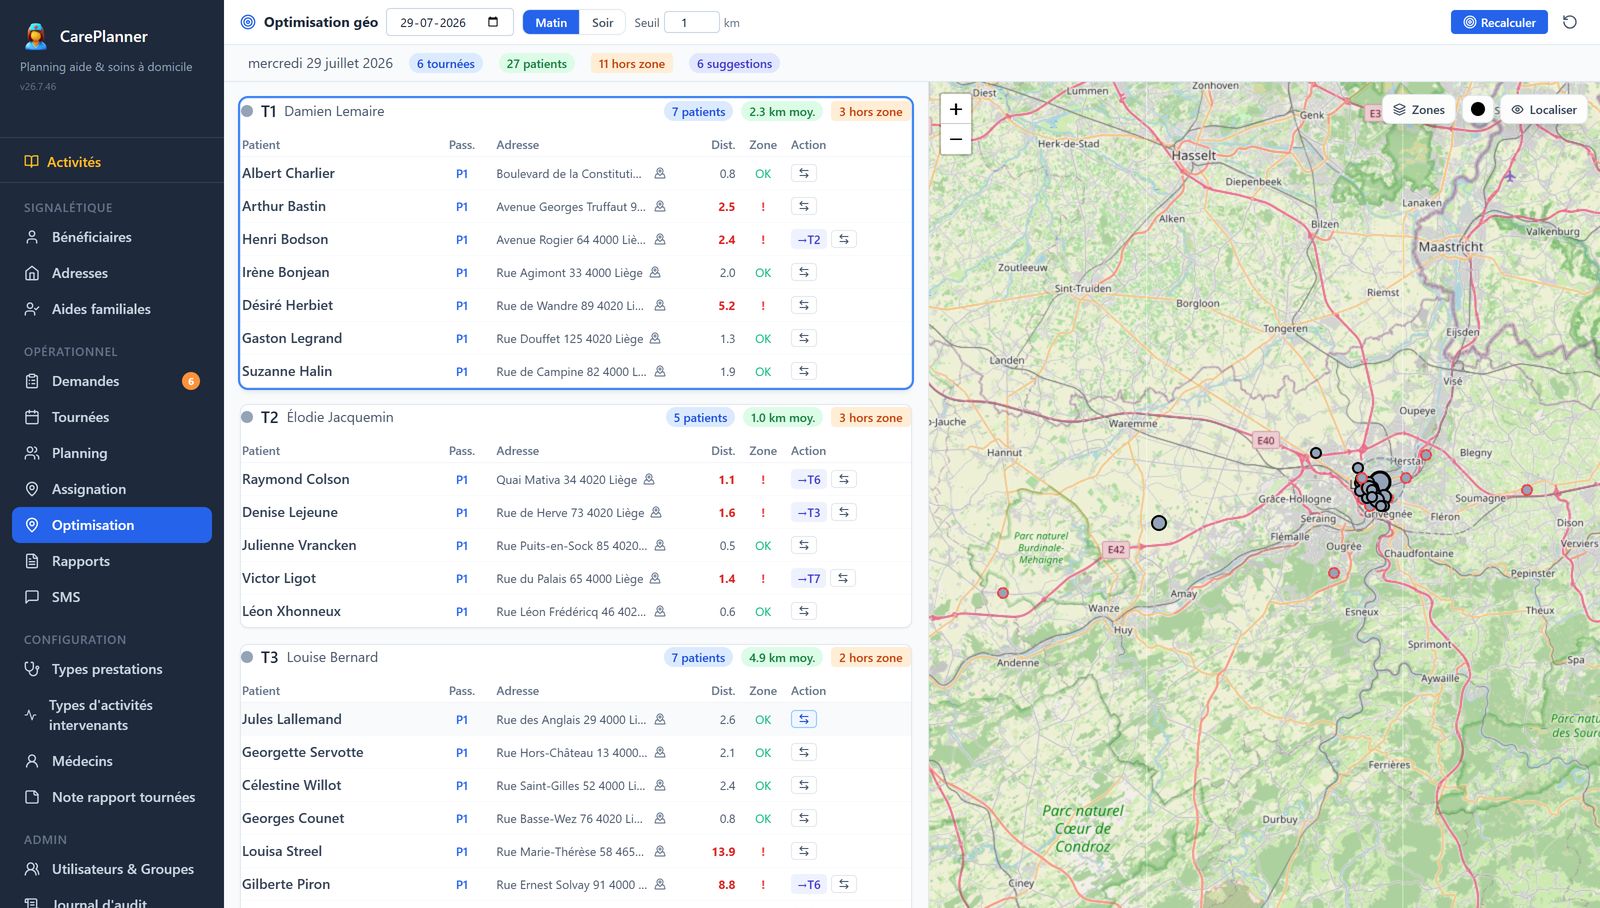Viewport: 1600px width, 908px height.
Task: Open Rapports in the sidebar
Action: point(112,561)
